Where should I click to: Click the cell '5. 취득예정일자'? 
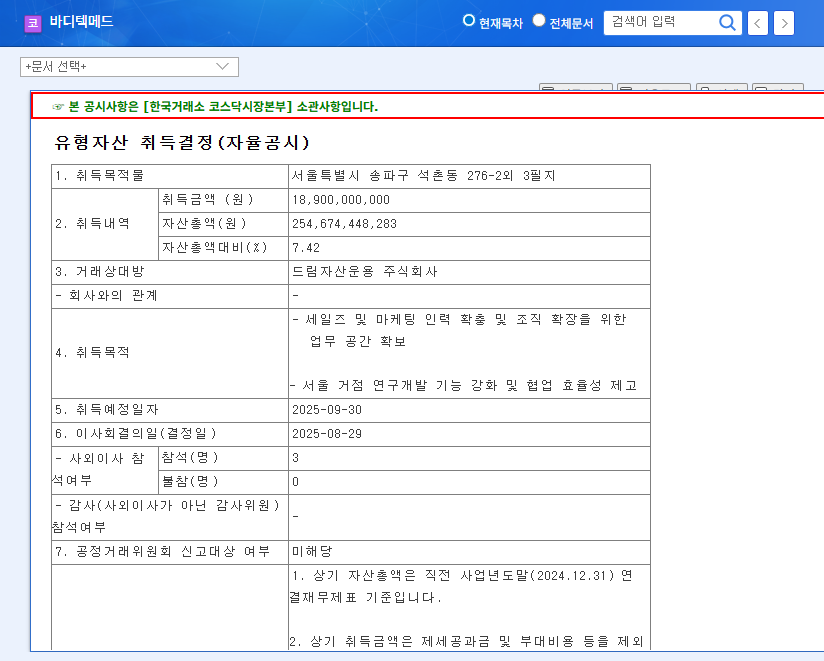pyautogui.click(x=170, y=410)
